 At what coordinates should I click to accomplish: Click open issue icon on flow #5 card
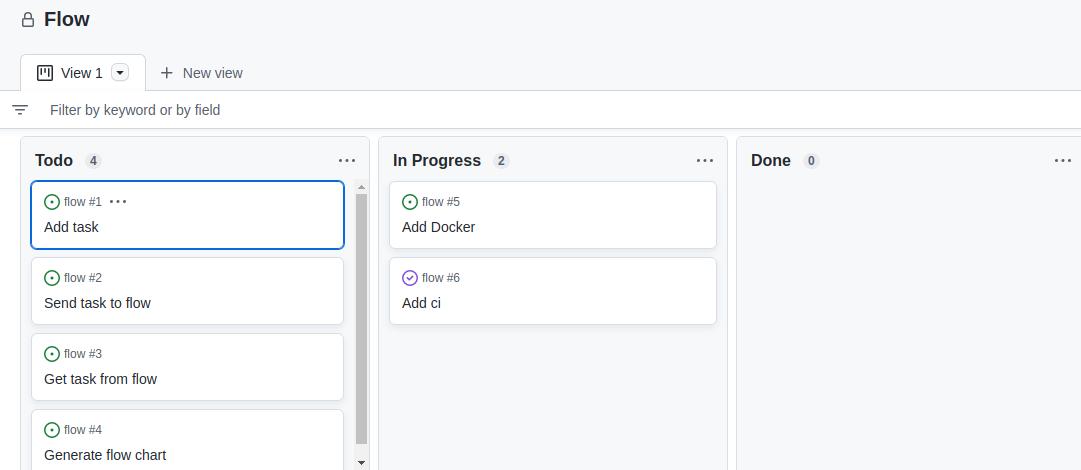[x=410, y=202]
